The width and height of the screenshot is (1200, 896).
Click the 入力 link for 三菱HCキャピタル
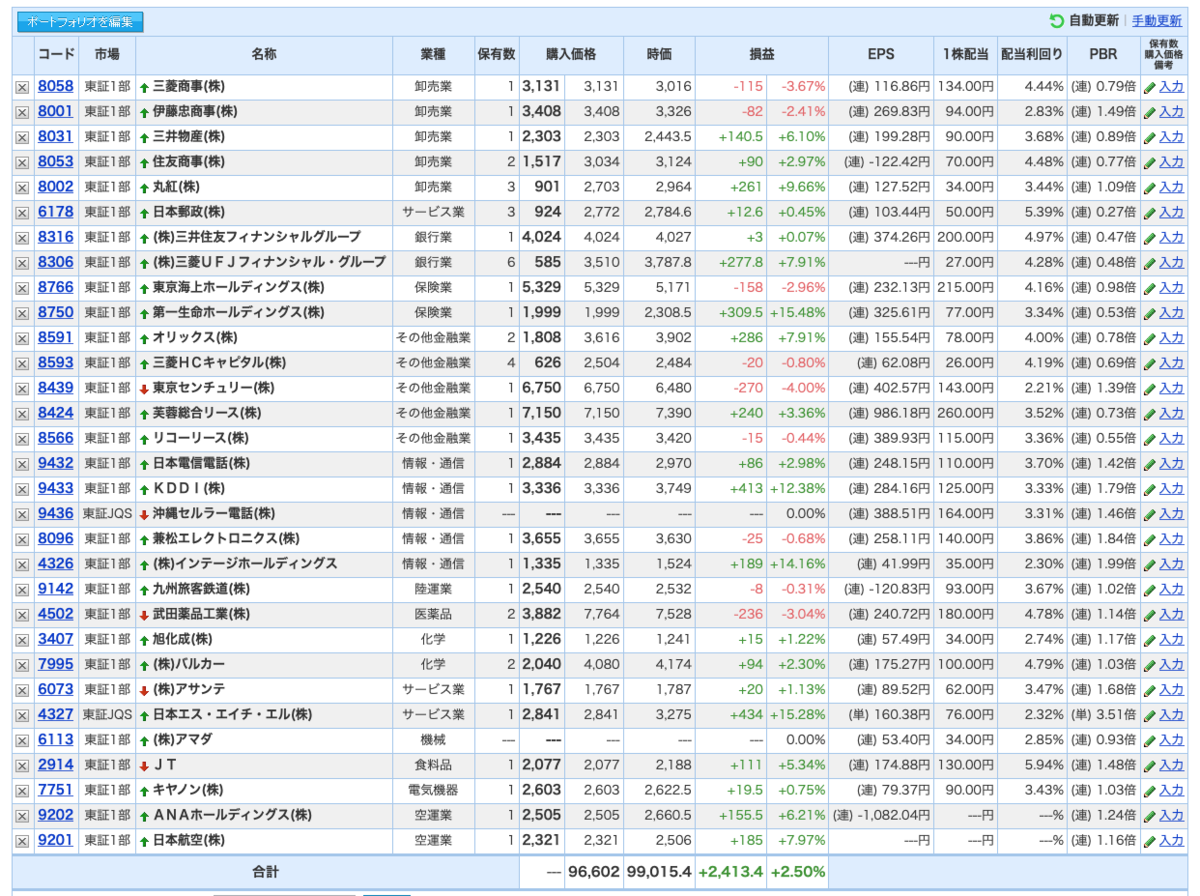pyautogui.click(x=1171, y=363)
